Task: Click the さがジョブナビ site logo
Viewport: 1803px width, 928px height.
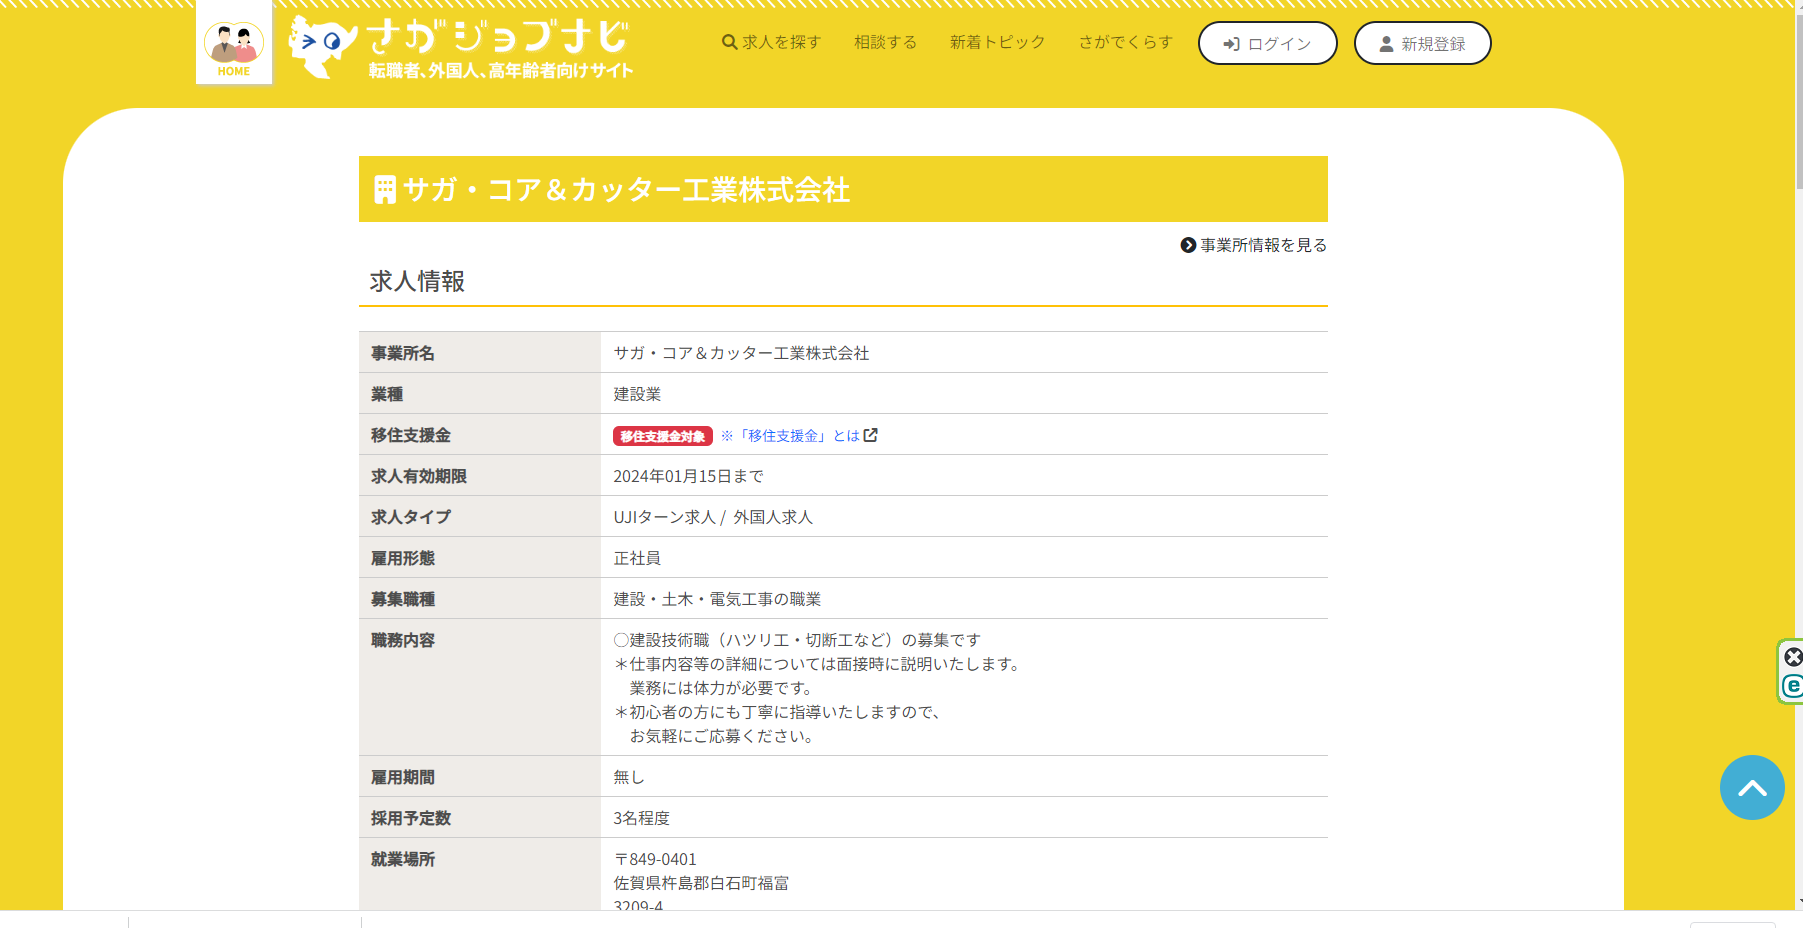Action: pos(461,47)
